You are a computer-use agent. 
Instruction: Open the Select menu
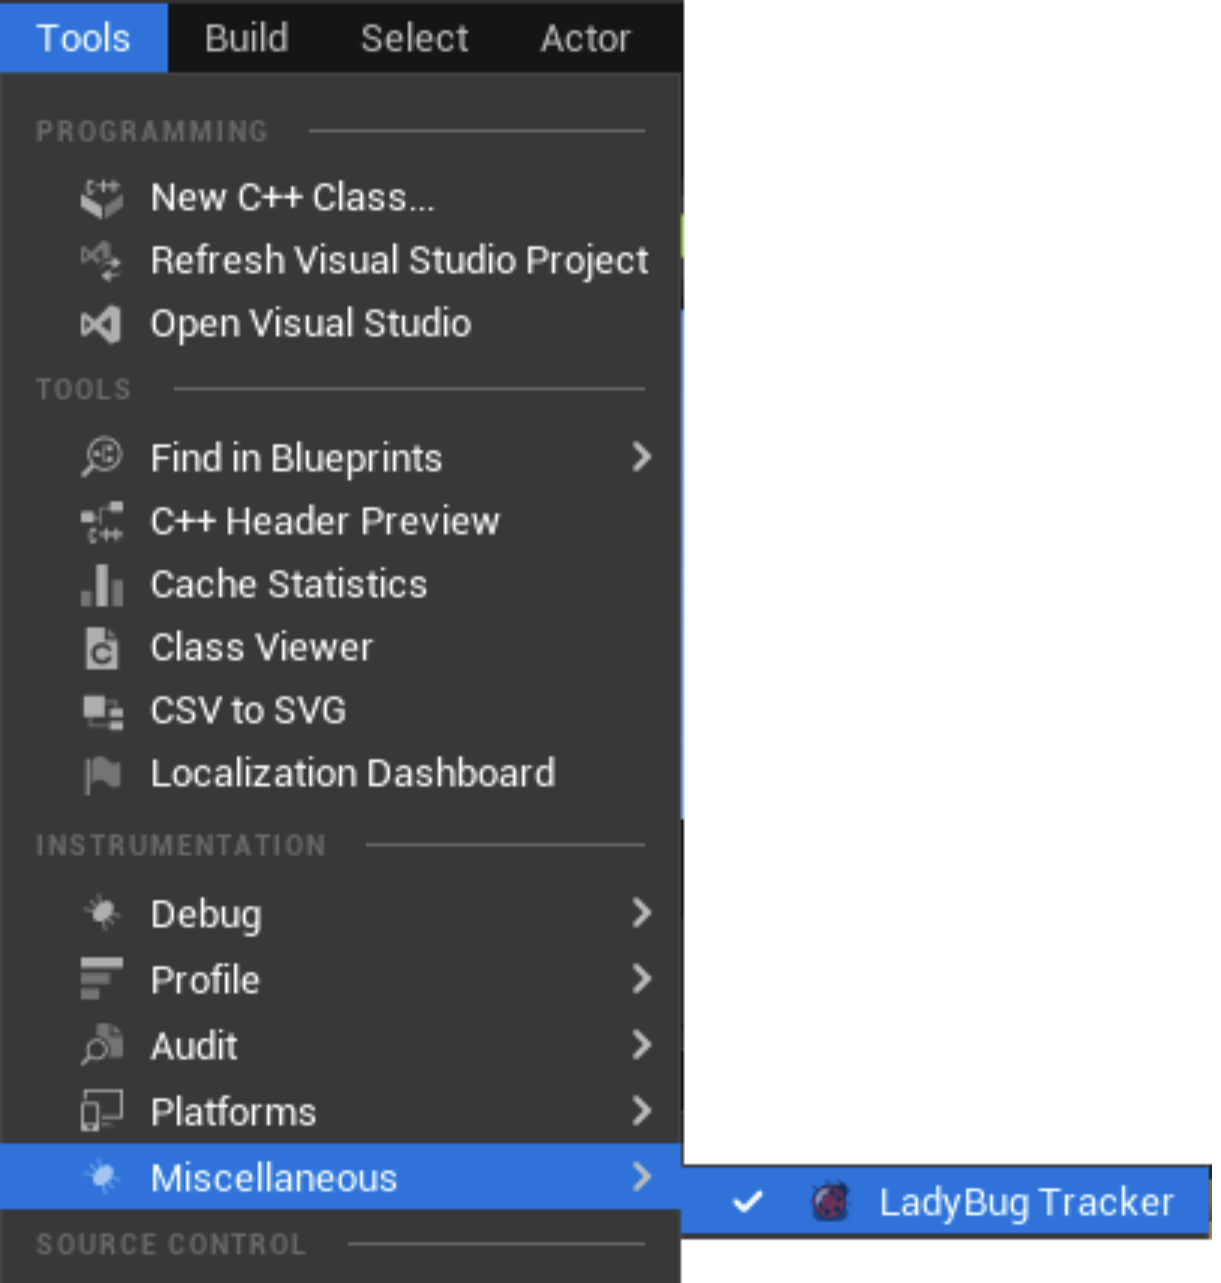[x=414, y=38]
